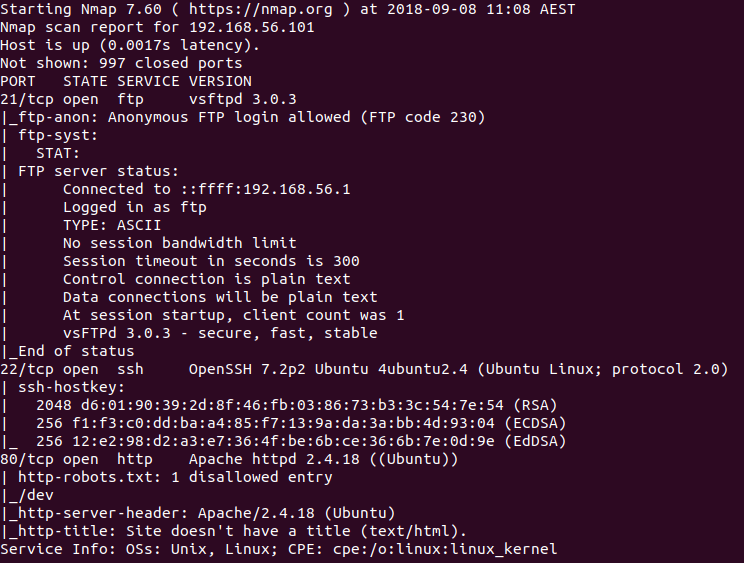Click the https://nmap.org URL in first line
Image resolution: width=744 pixels, height=563 pixels.
[260, 9]
